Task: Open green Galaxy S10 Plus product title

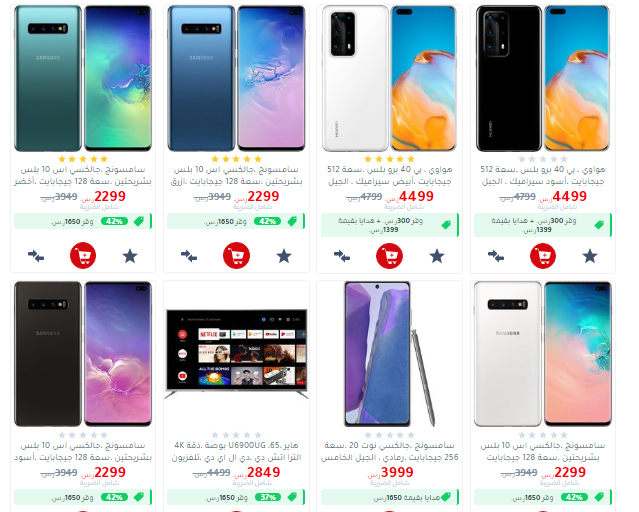Action: (83, 175)
